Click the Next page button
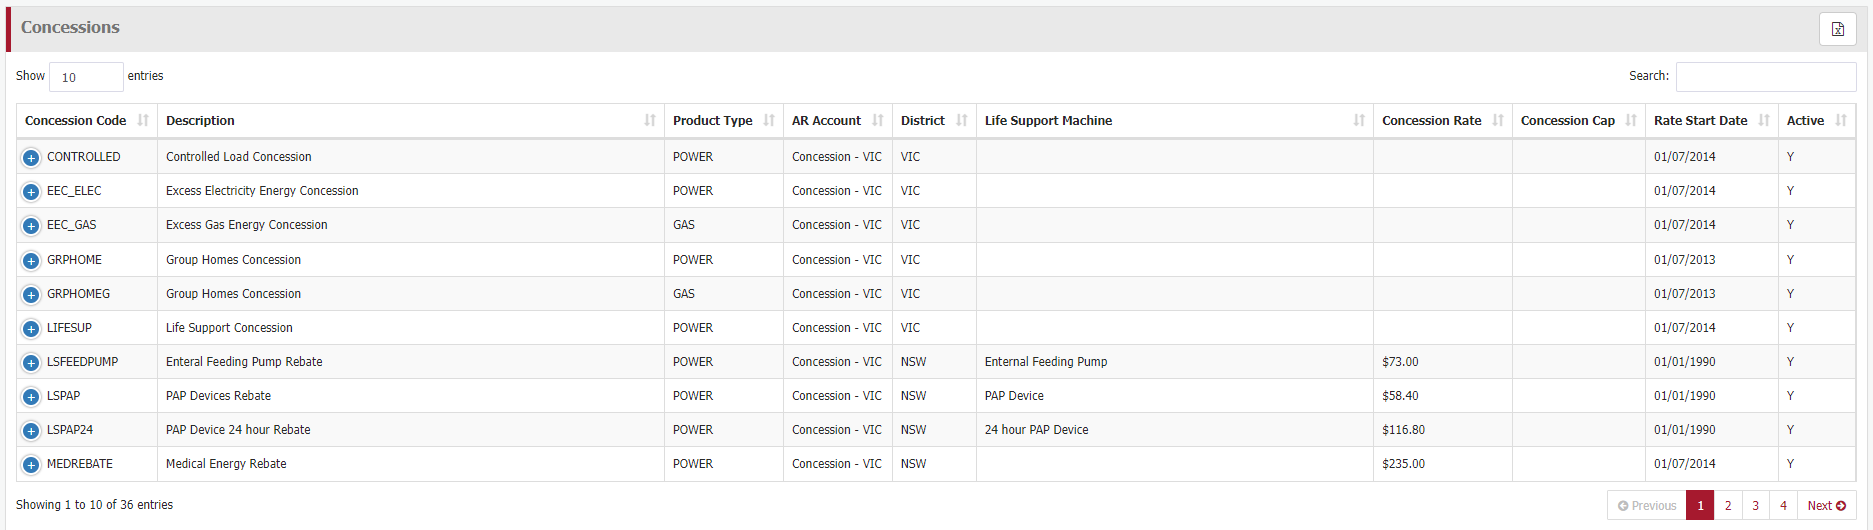This screenshot has height=530, width=1873. point(1826,506)
